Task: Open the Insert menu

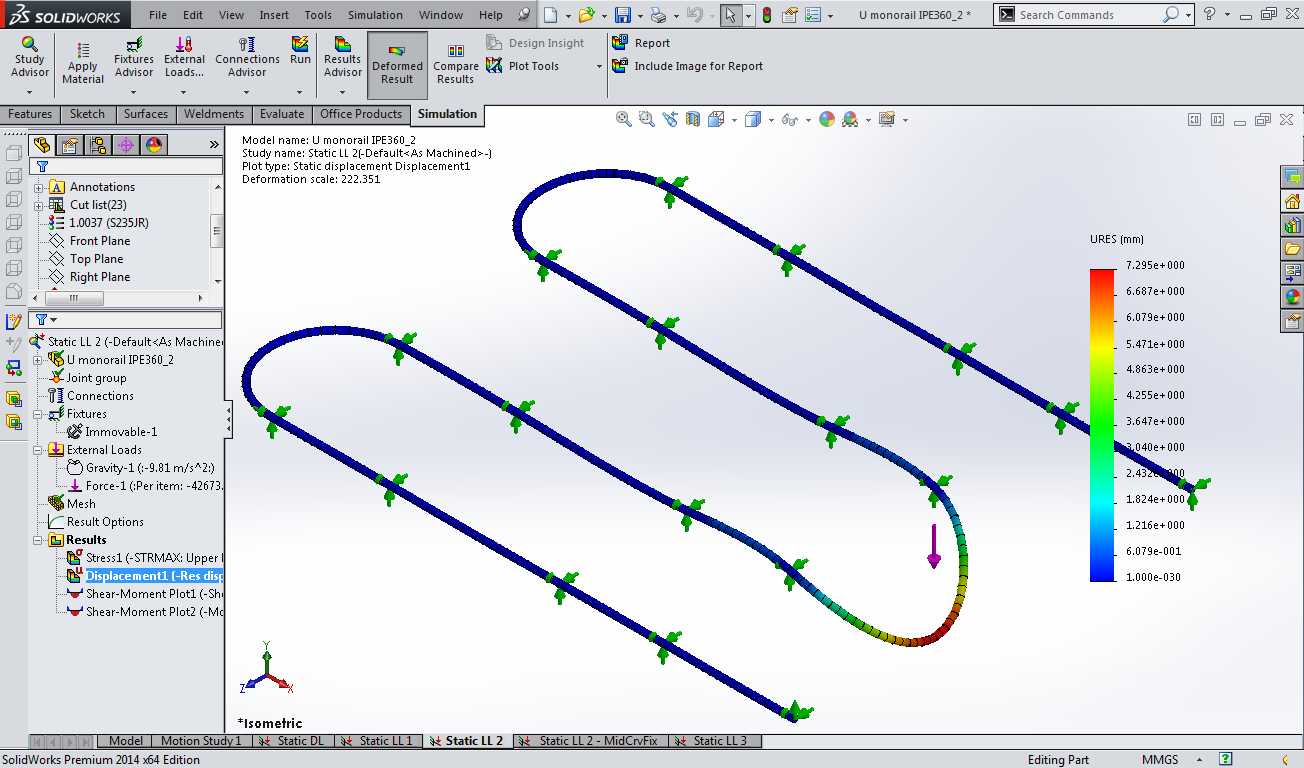Action: pos(274,15)
